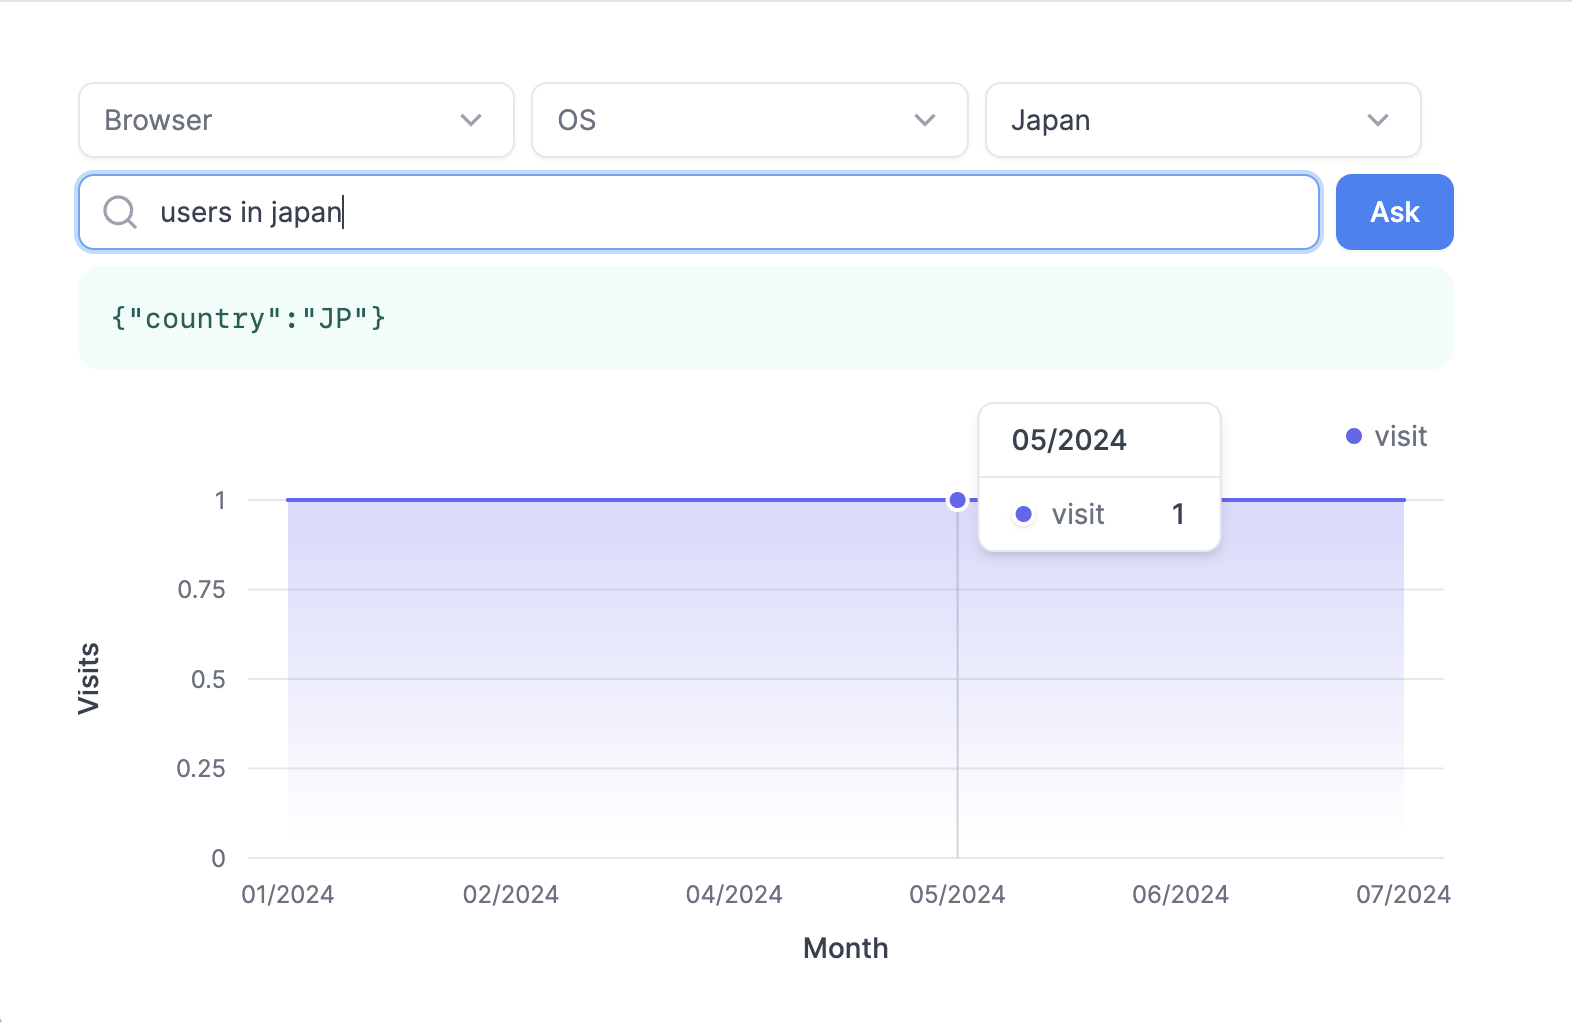Open the Browser filter dropdown
Viewport: 1572px width, 1022px height.
(296, 120)
